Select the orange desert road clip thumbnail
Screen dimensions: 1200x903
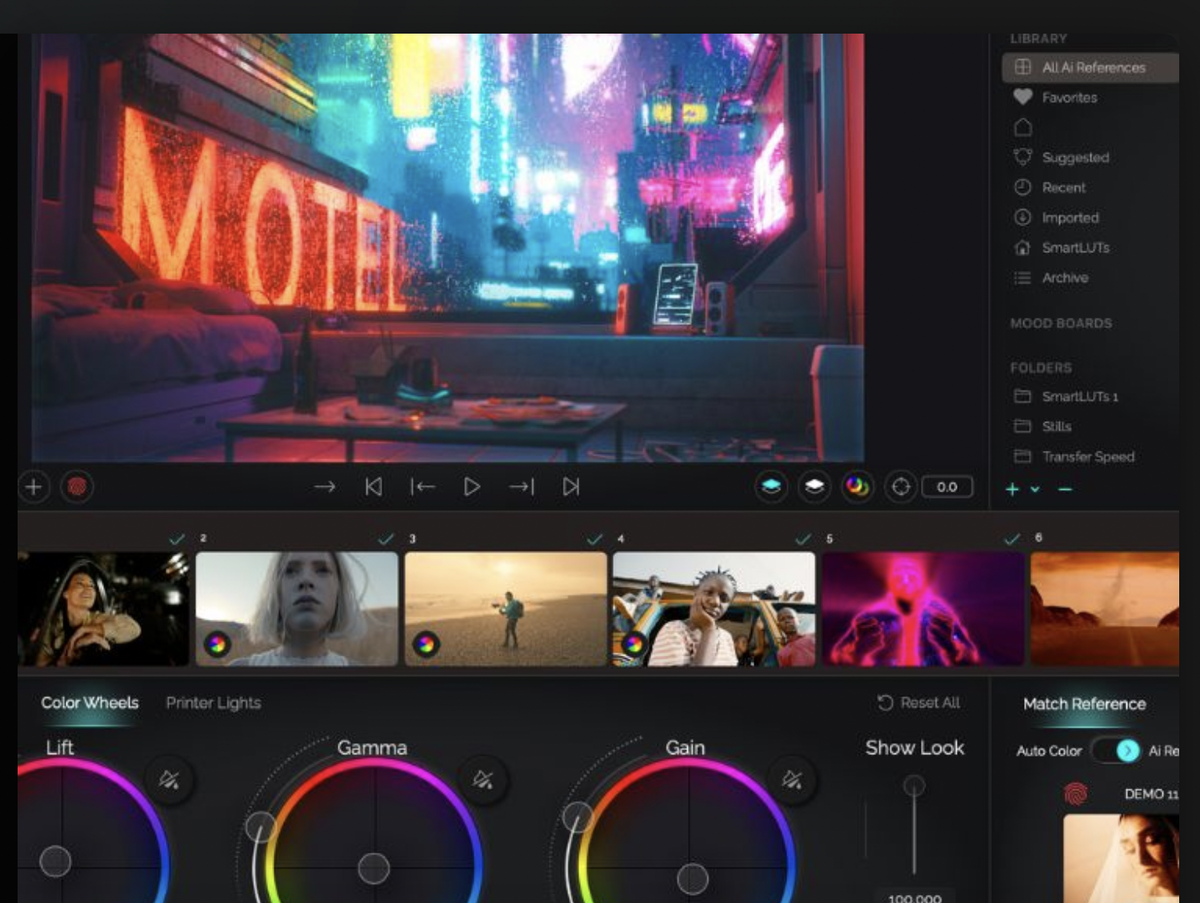click(1105, 609)
